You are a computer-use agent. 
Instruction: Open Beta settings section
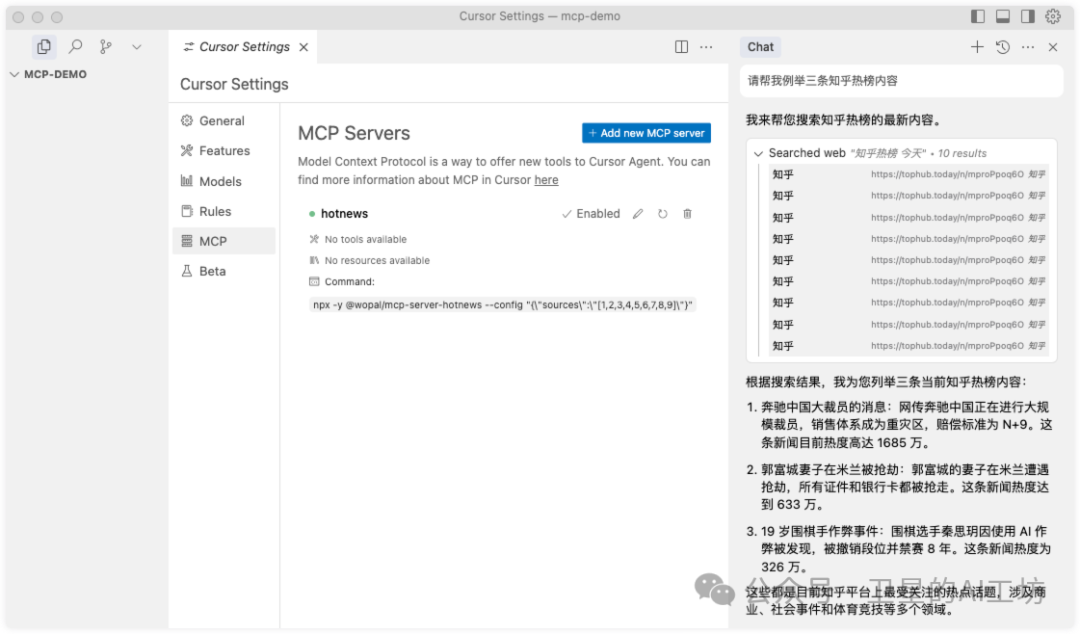pyautogui.click(x=224, y=271)
